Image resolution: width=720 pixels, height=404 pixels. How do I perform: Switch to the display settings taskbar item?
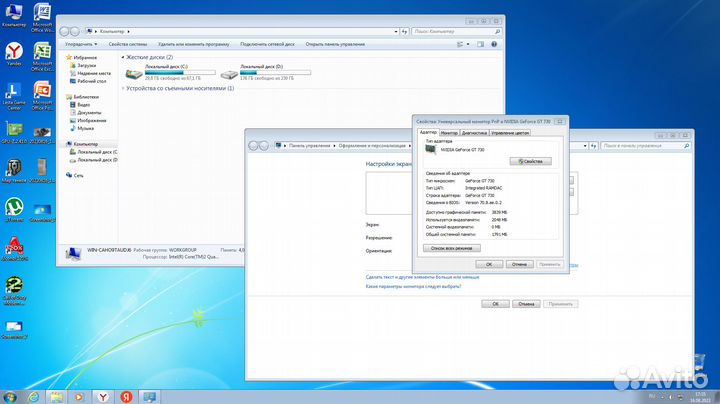point(150,397)
